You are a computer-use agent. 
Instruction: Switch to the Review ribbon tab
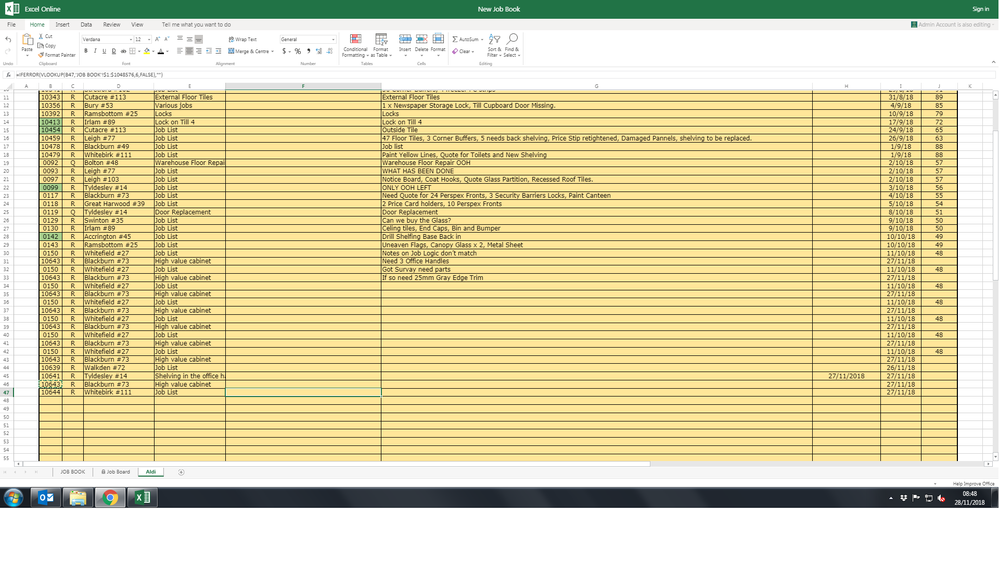coord(111,25)
